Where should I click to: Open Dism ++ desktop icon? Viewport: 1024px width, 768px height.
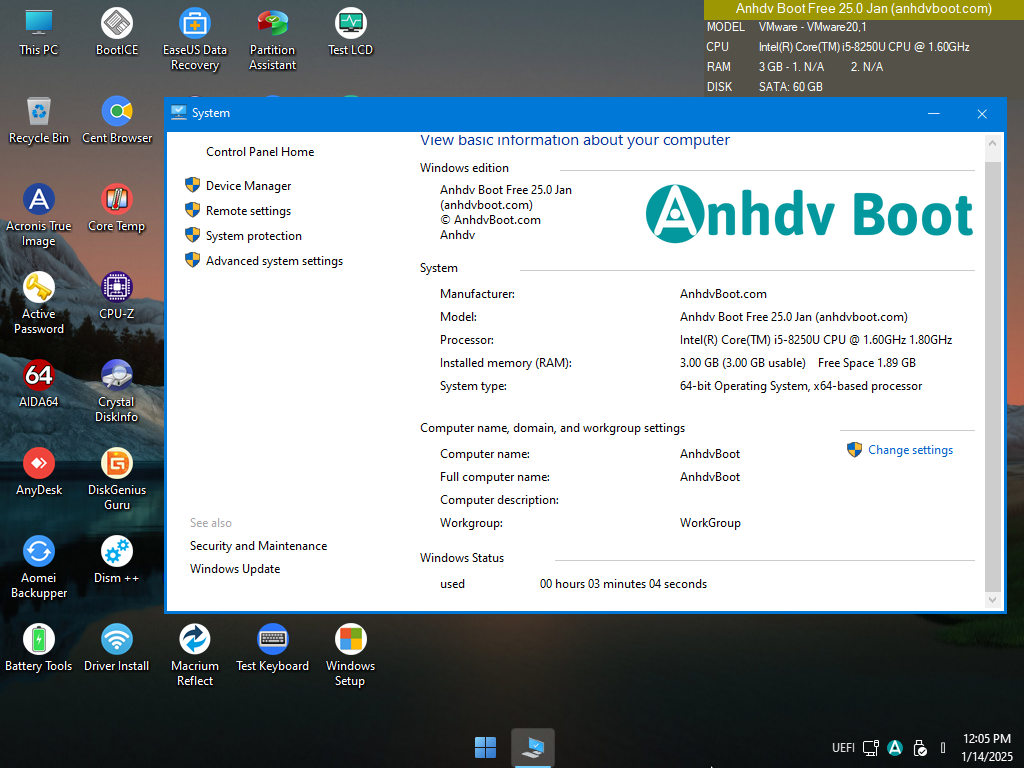coord(117,552)
